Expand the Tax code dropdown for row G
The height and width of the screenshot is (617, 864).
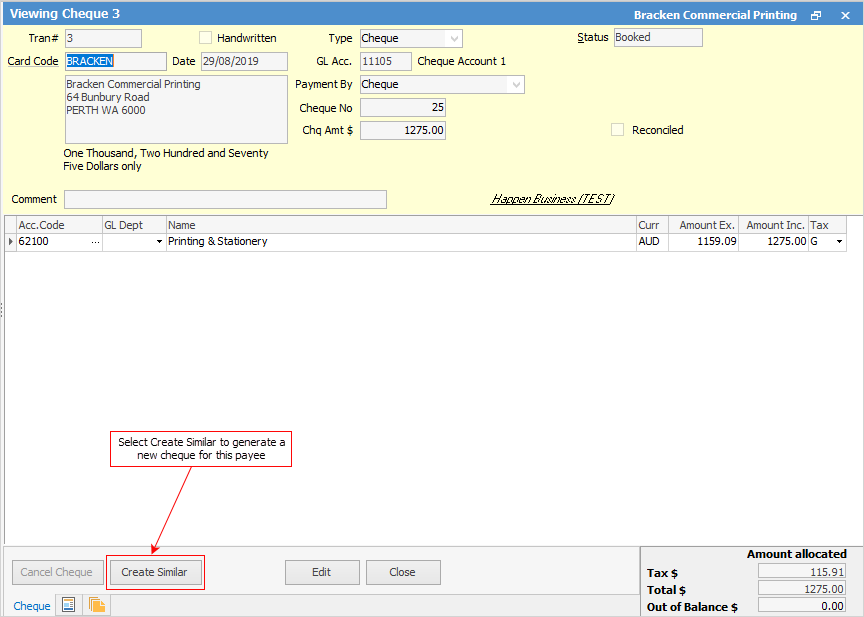click(838, 242)
